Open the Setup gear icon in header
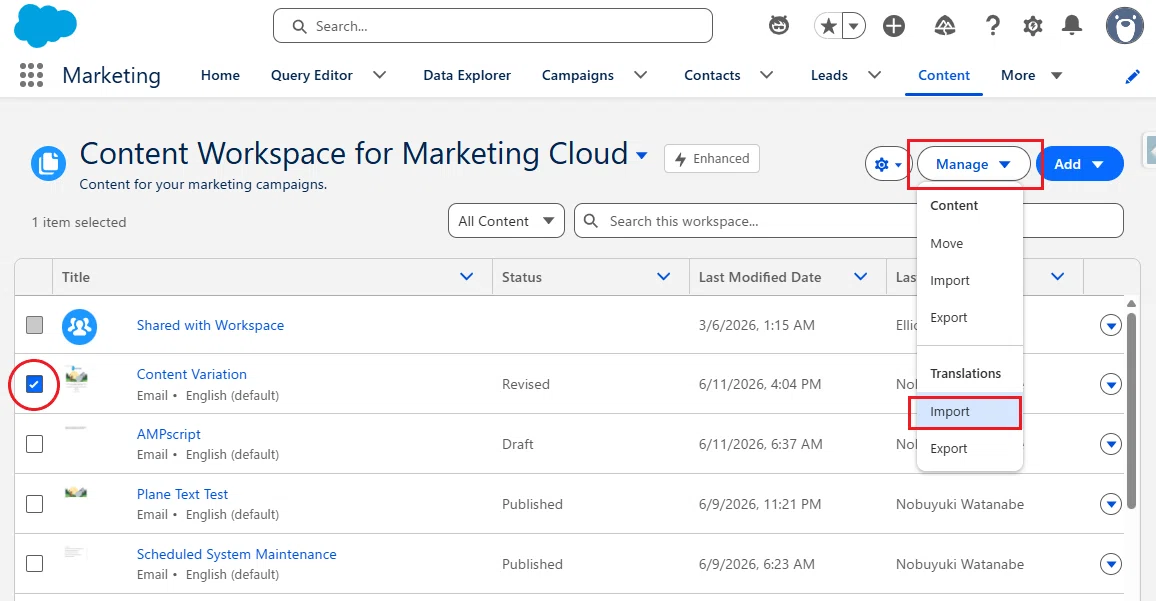This screenshot has height=601, width=1156. [x=1033, y=27]
